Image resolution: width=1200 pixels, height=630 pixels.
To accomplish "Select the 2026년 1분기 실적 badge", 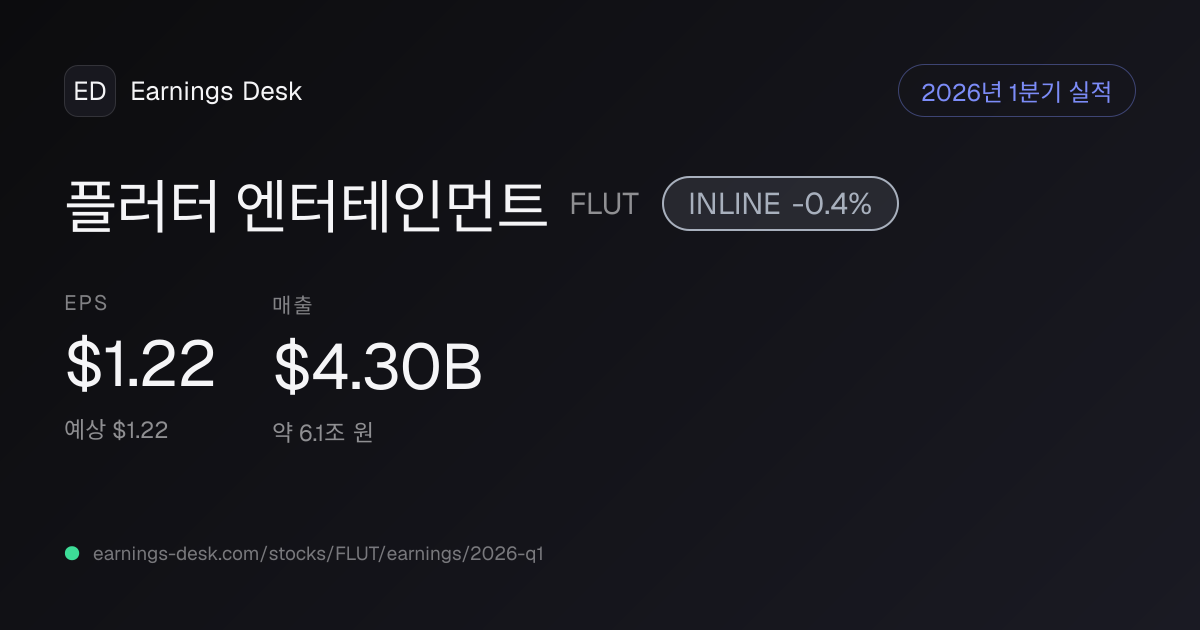I will (1017, 91).
